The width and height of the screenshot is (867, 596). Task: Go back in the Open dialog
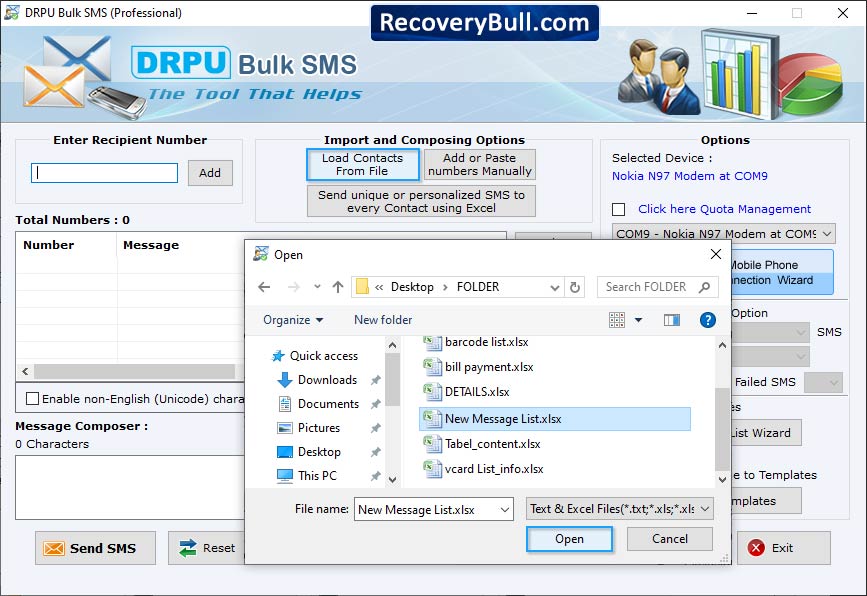click(x=264, y=287)
